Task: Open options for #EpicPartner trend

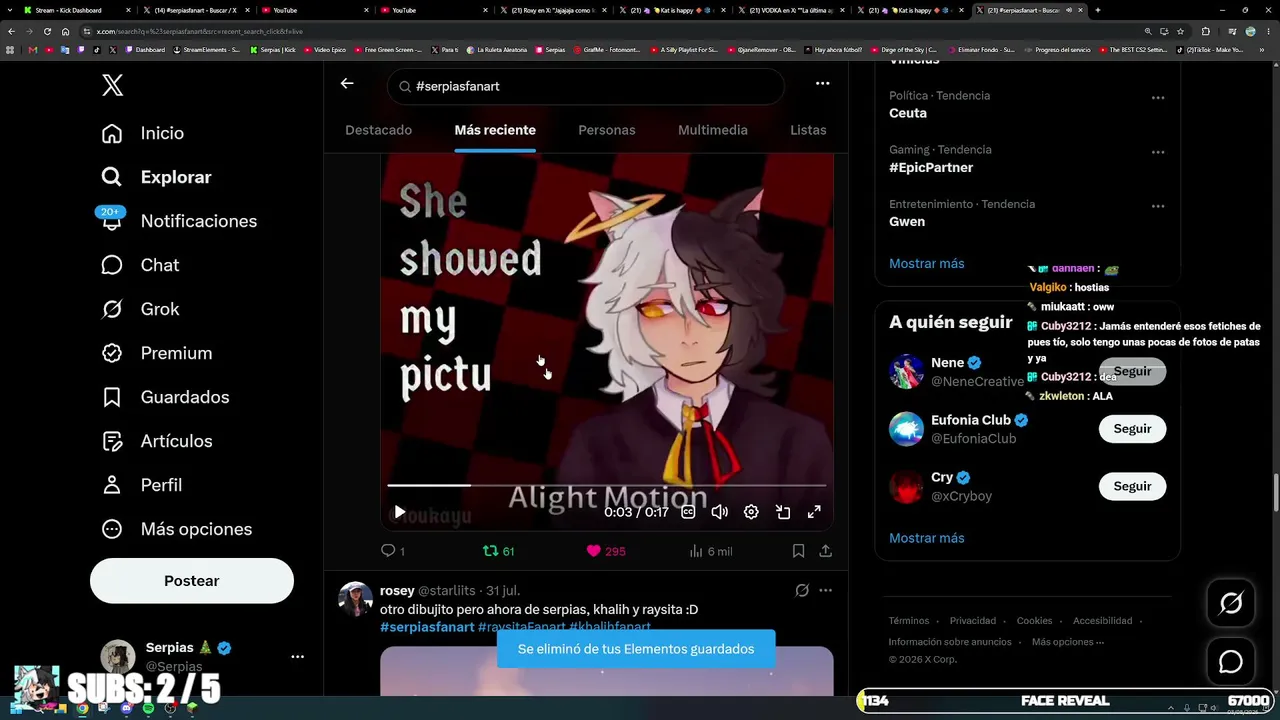Action: pyautogui.click(x=1158, y=152)
